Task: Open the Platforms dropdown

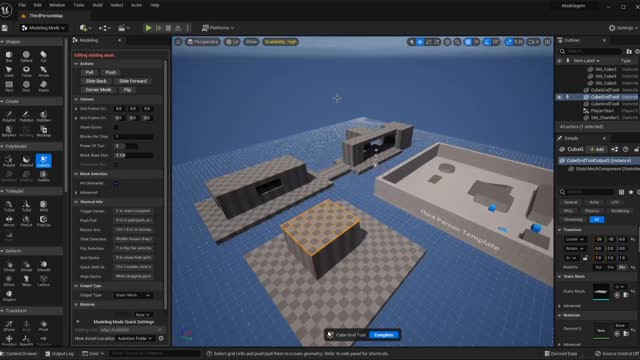Action: click(x=218, y=28)
